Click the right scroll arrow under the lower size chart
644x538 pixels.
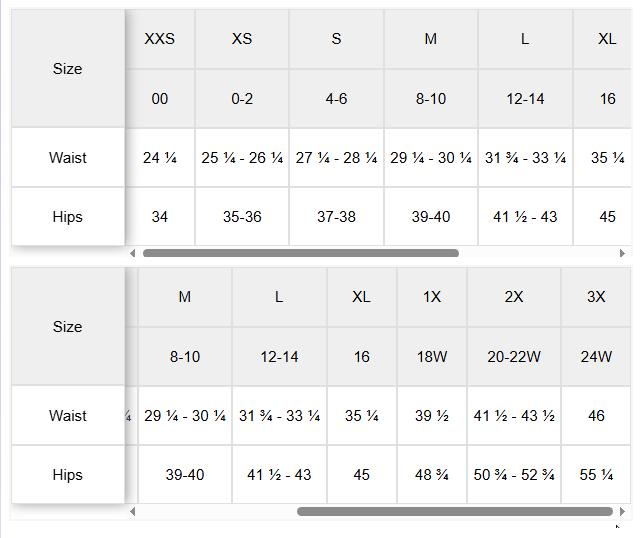pos(622,511)
